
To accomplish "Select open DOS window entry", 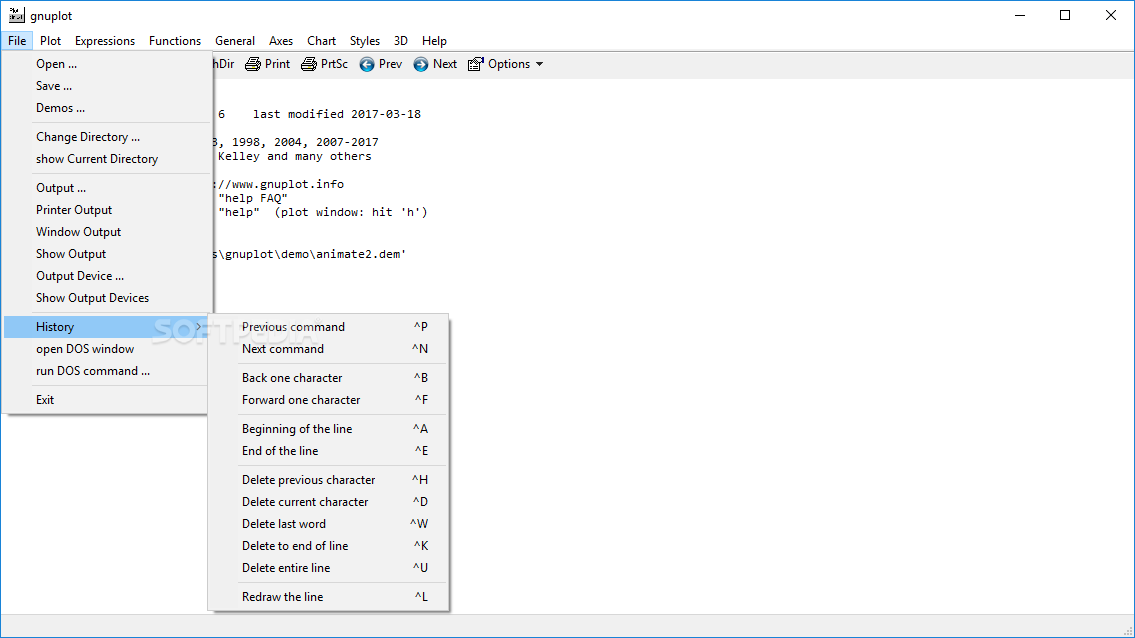I will pos(106,349).
